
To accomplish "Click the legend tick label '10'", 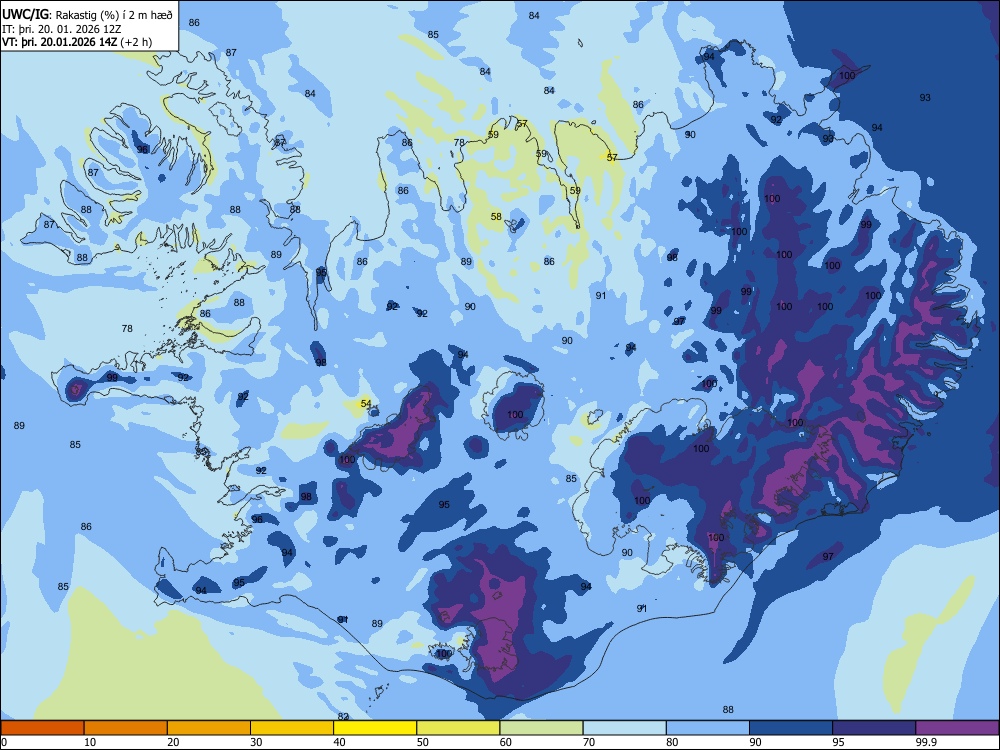I will [x=90, y=742].
